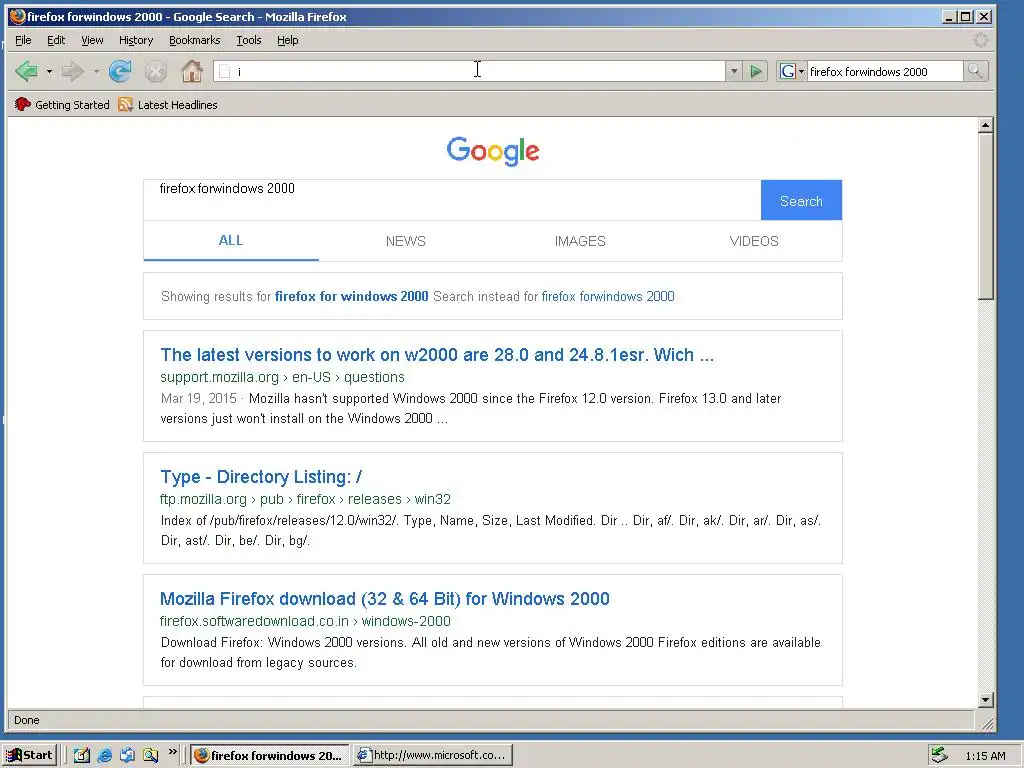The image size is (1024, 768).
Task: Click the Google logo
Action: [x=493, y=151]
